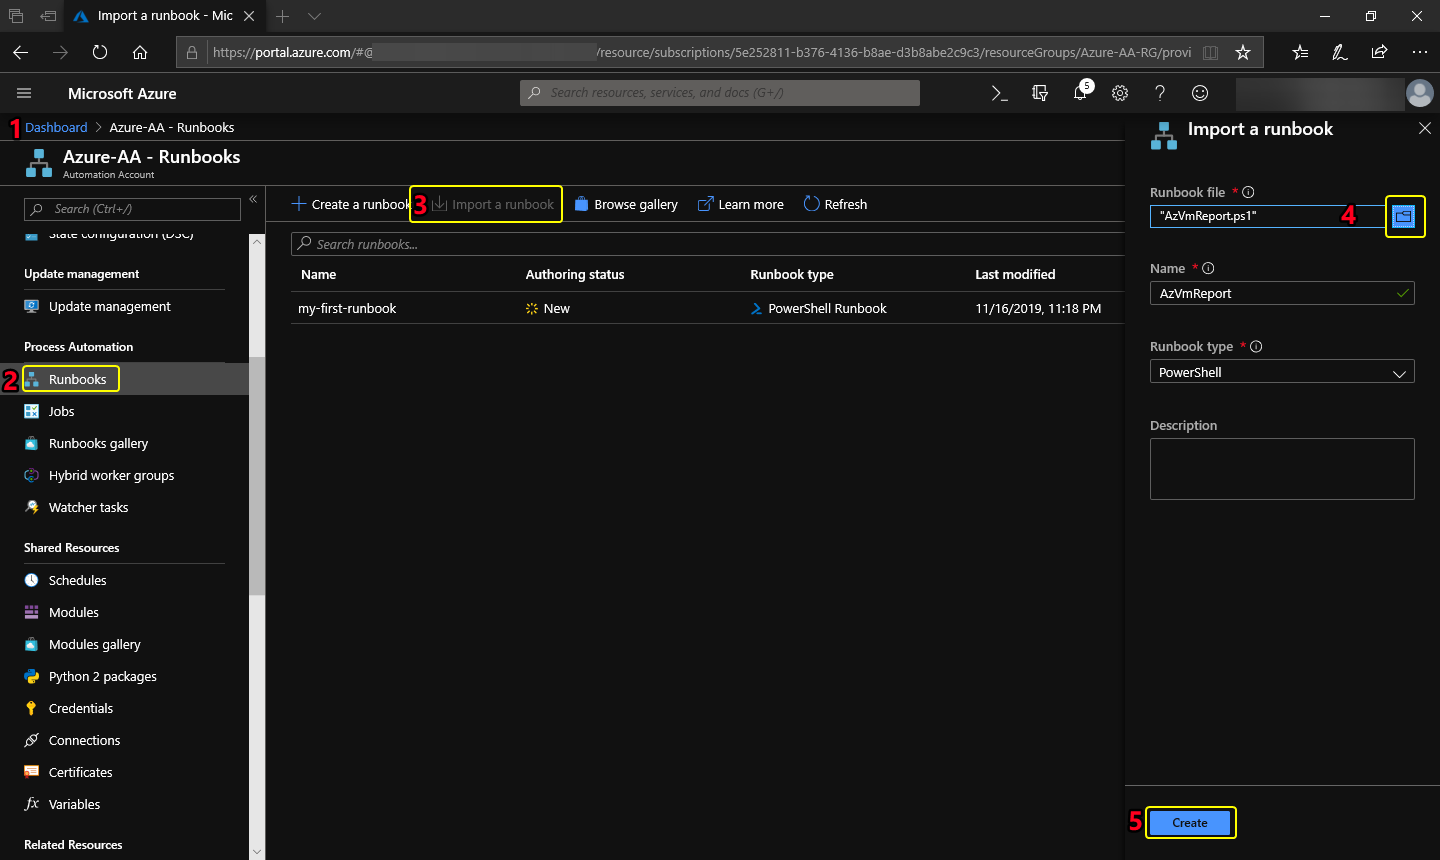This screenshot has width=1440, height=860.
Task: Click the sidebar vertical scrollbar
Action: (x=257, y=475)
